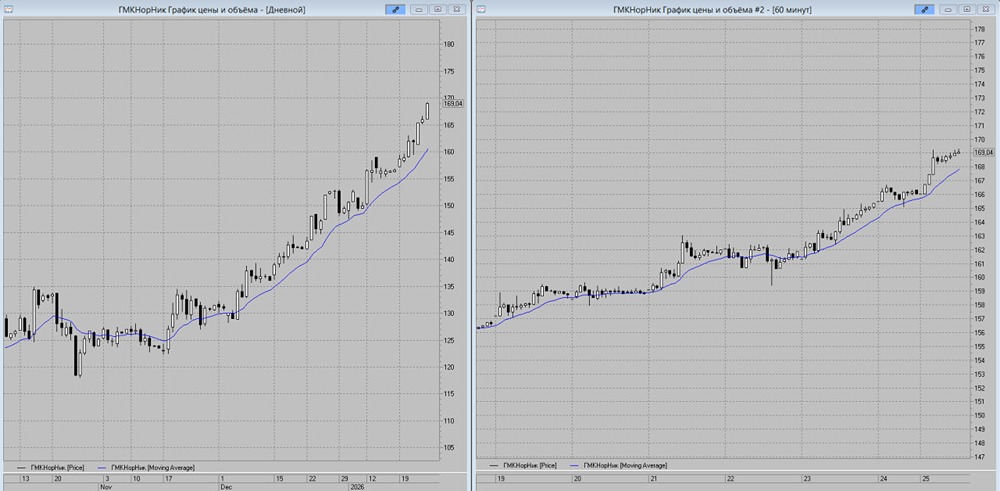Close the 60-minute chart window
This screenshot has height=491, width=1000.
986,10
